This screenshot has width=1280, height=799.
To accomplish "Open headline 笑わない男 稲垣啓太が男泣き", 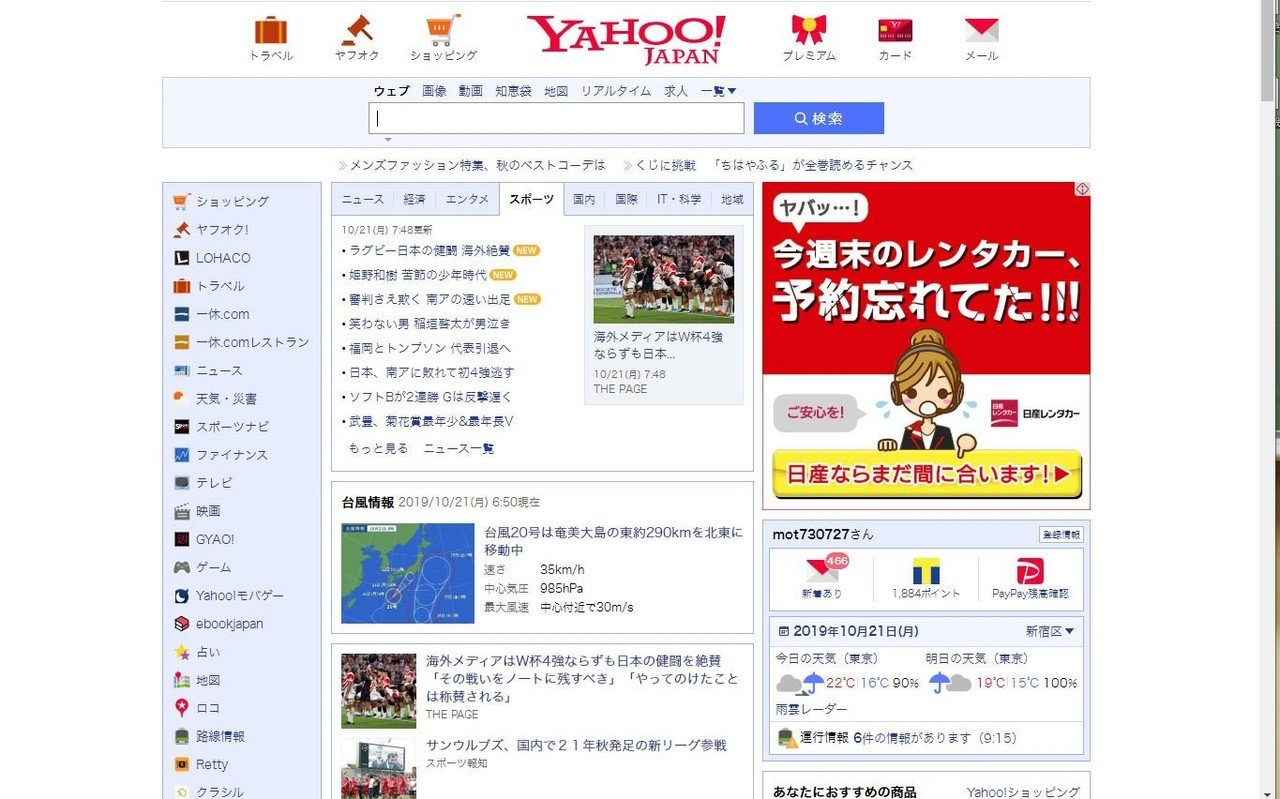I will click(429, 323).
